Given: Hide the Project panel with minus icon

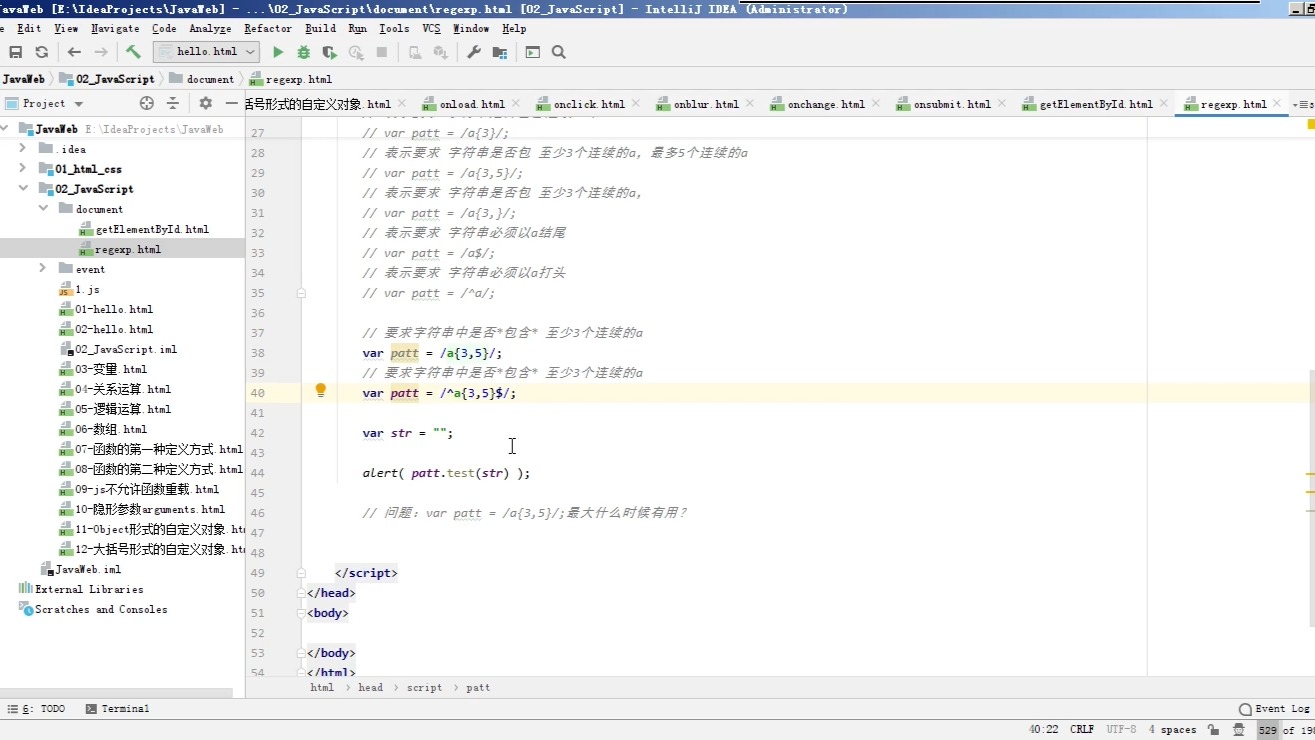Looking at the screenshot, I should click(x=231, y=103).
